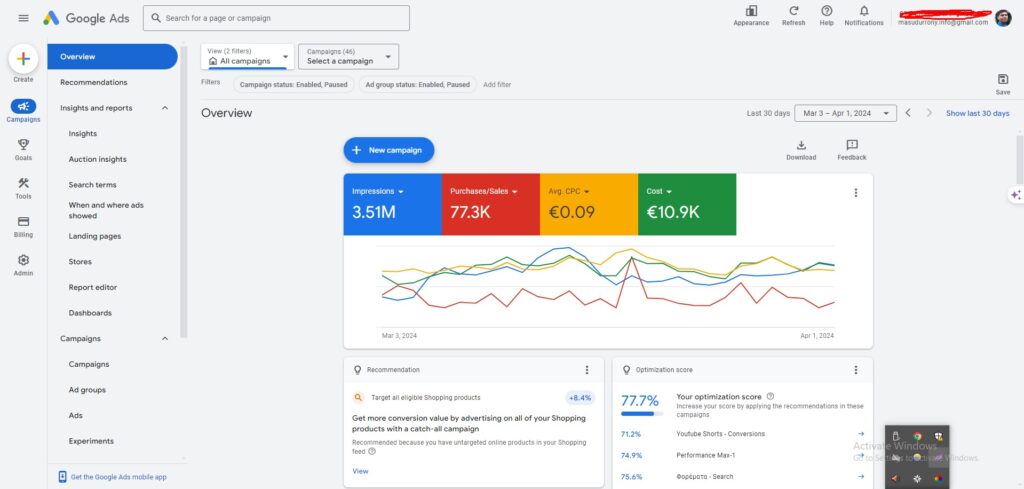This screenshot has height=489, width=1024.
Task: Click the New campaign button
Action: (388, 150)
